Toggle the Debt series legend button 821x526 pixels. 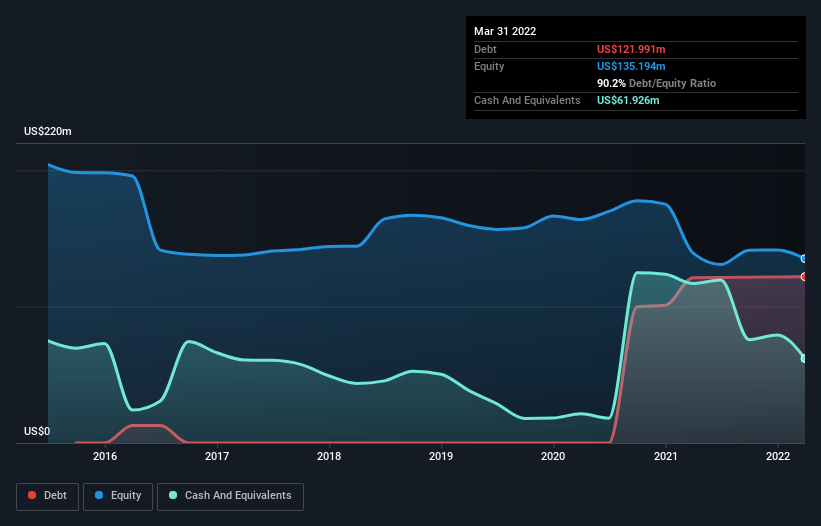pos(47,496)
